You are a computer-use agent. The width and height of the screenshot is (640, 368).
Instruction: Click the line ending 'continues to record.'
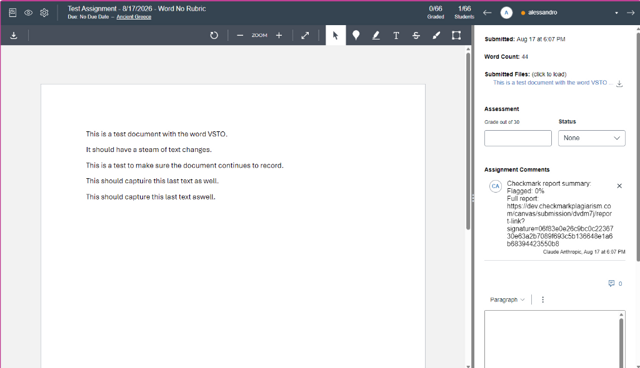[184, 165]
